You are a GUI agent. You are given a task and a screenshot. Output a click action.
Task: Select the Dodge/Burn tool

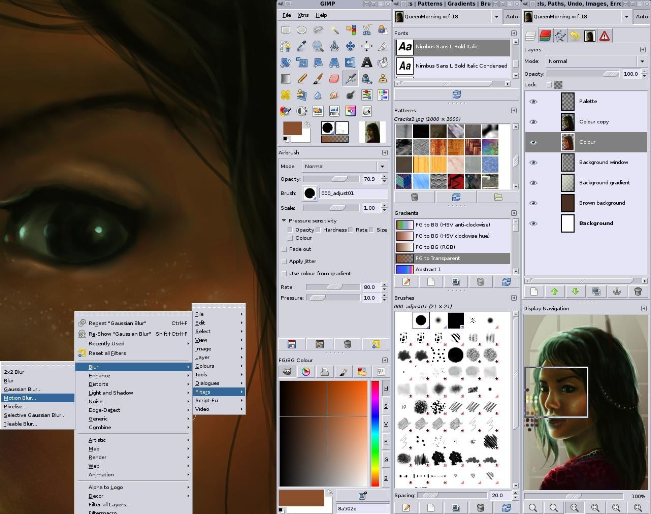point(350,95)
